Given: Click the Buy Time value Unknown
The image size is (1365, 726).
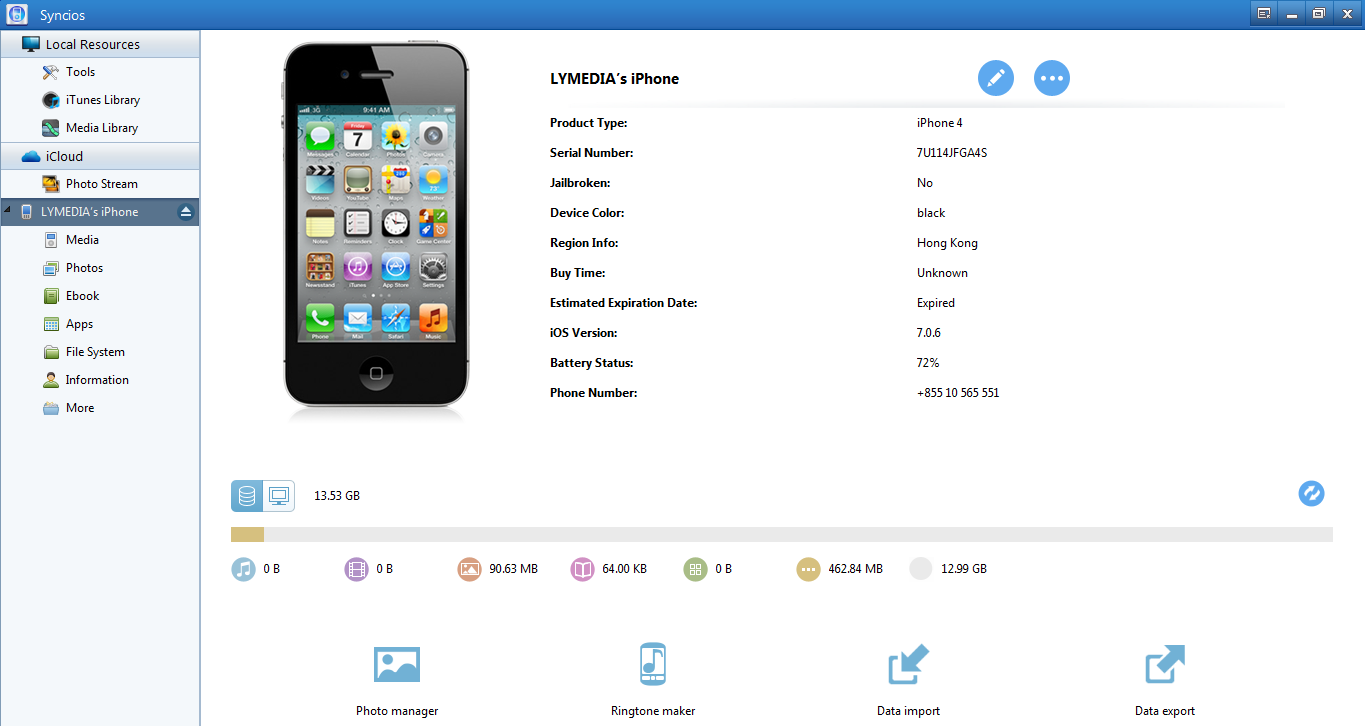Looking at the screenshot, I should point(942,273).
